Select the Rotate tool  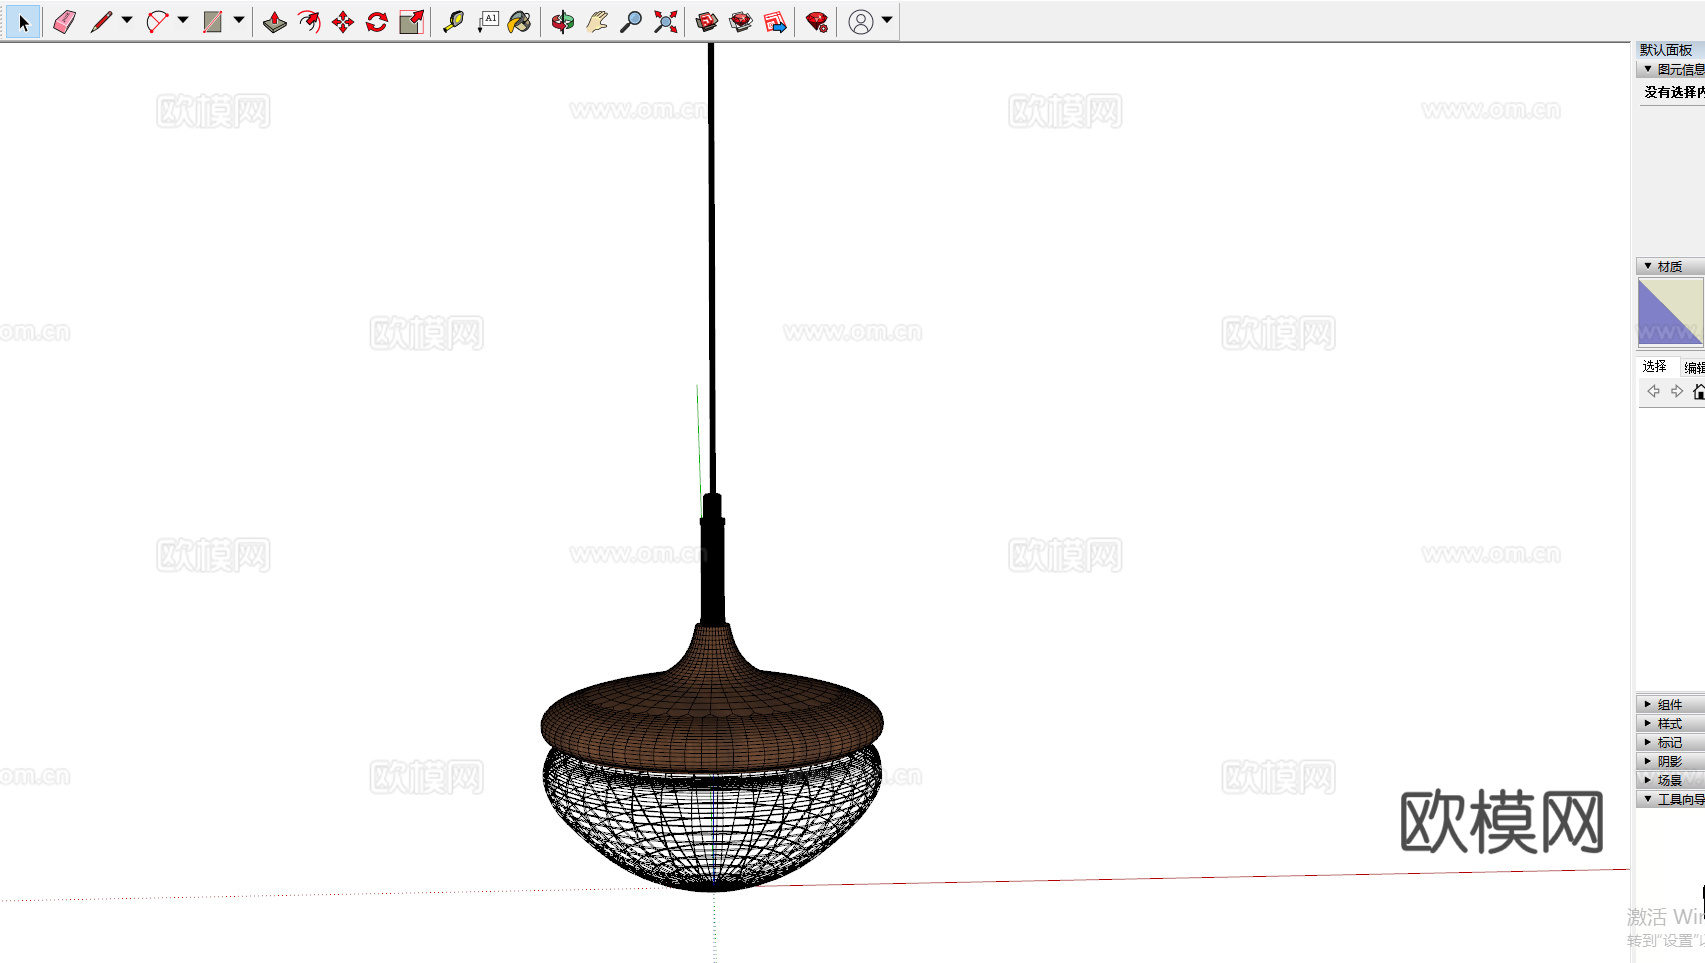377,22
